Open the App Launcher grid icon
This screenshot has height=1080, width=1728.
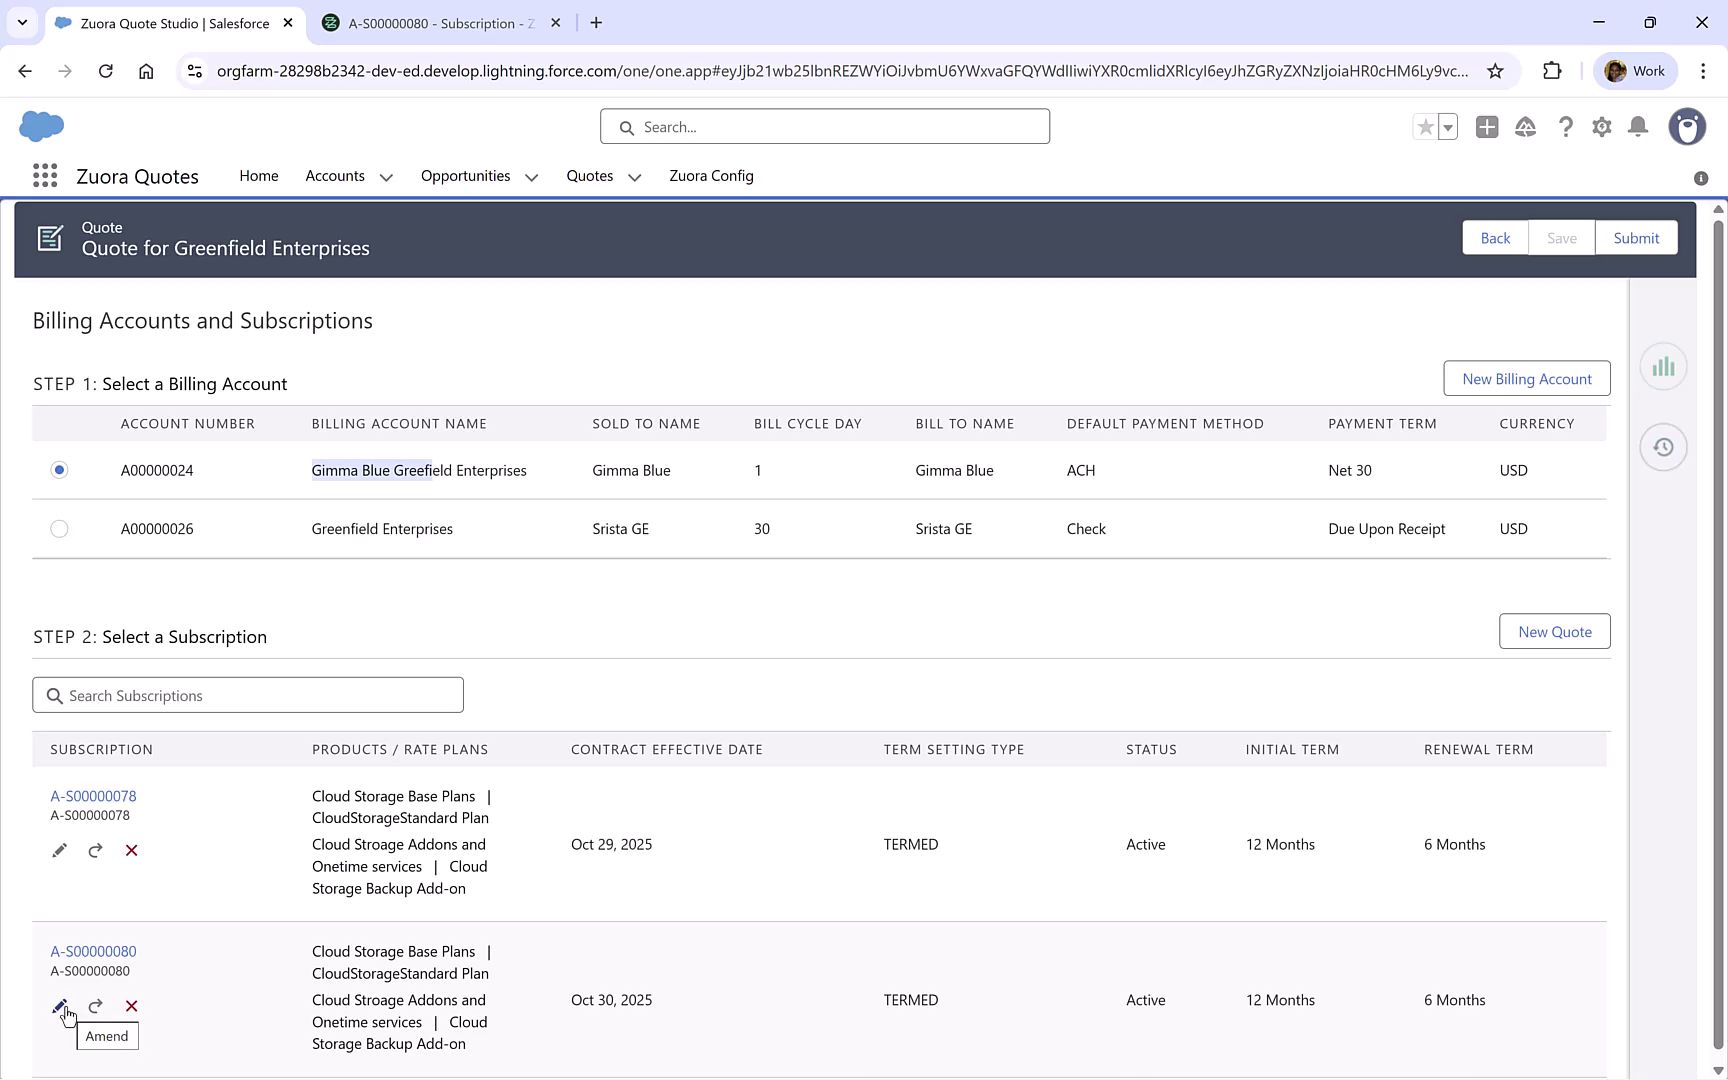[x=45, y=176]
